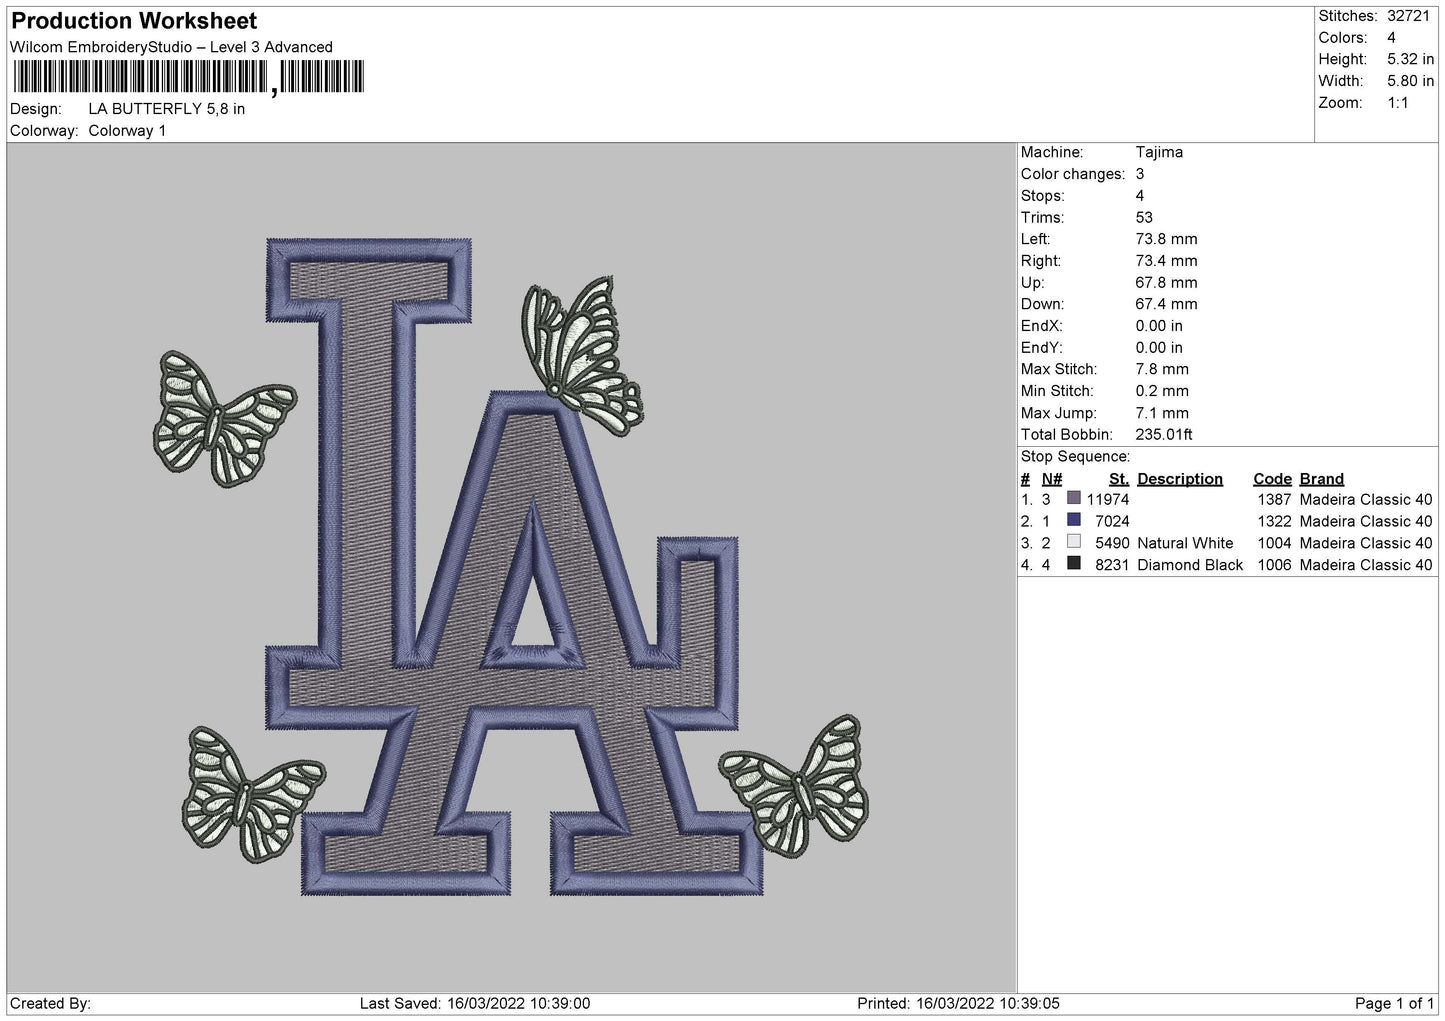Click the Description column header
This screenshot has height=1021, width=1445.
(x=1180, y=479)
